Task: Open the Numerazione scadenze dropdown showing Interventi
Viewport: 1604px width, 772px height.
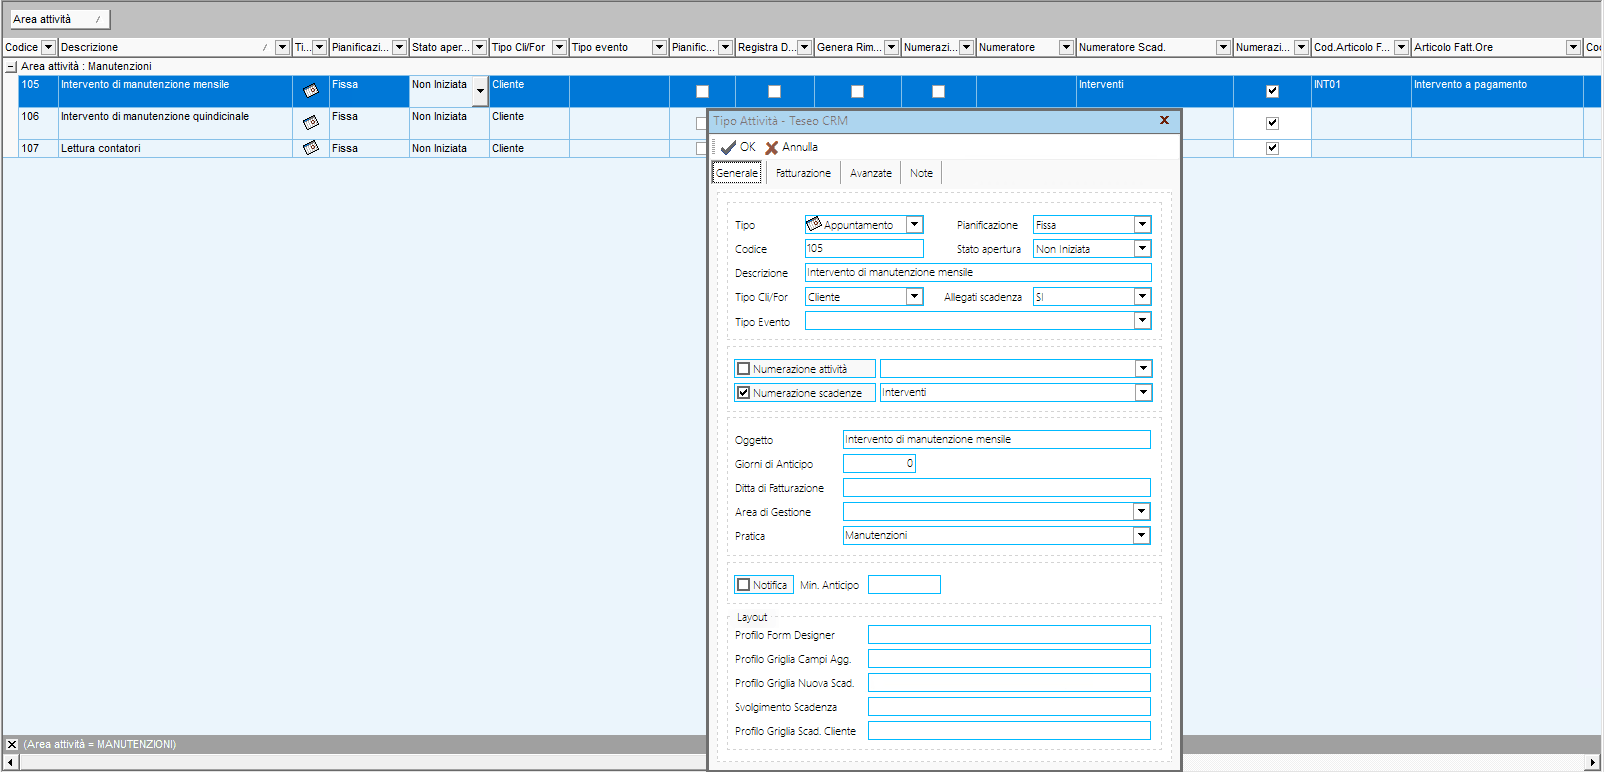Action: pyautogui.click(x=1143, y=393)
